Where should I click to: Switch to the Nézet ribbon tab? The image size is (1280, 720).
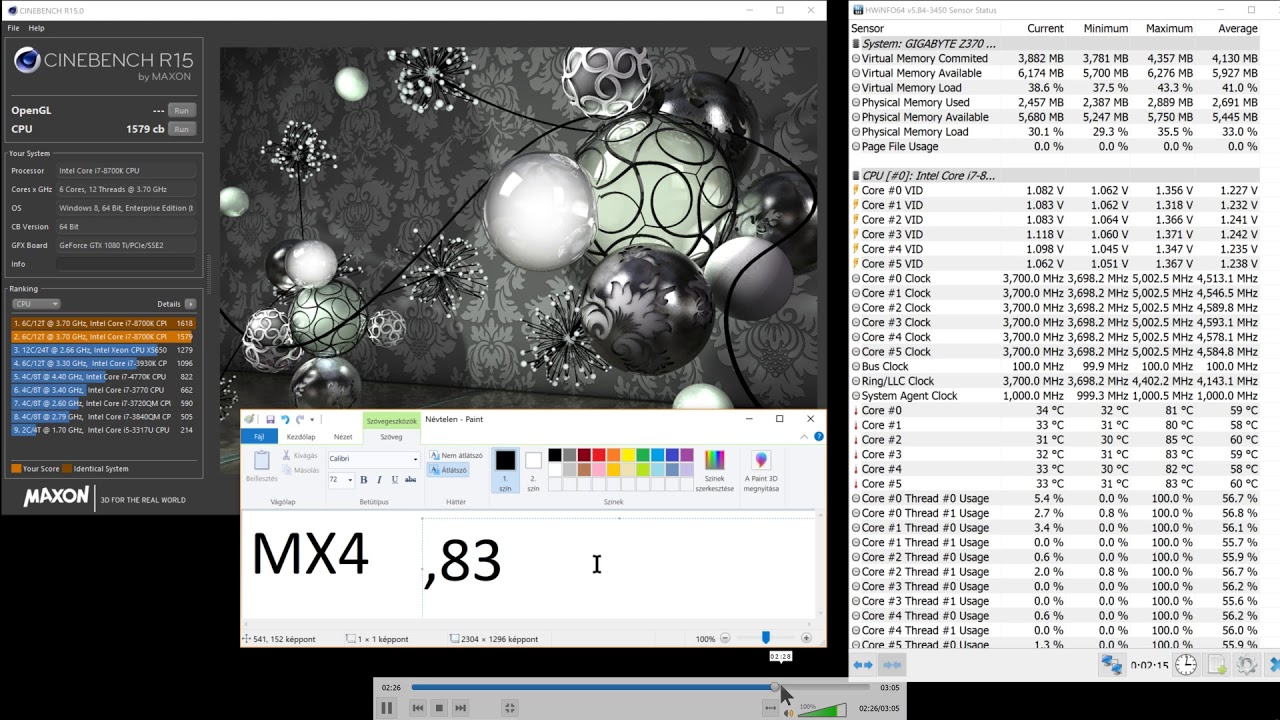tap(343, 437)
